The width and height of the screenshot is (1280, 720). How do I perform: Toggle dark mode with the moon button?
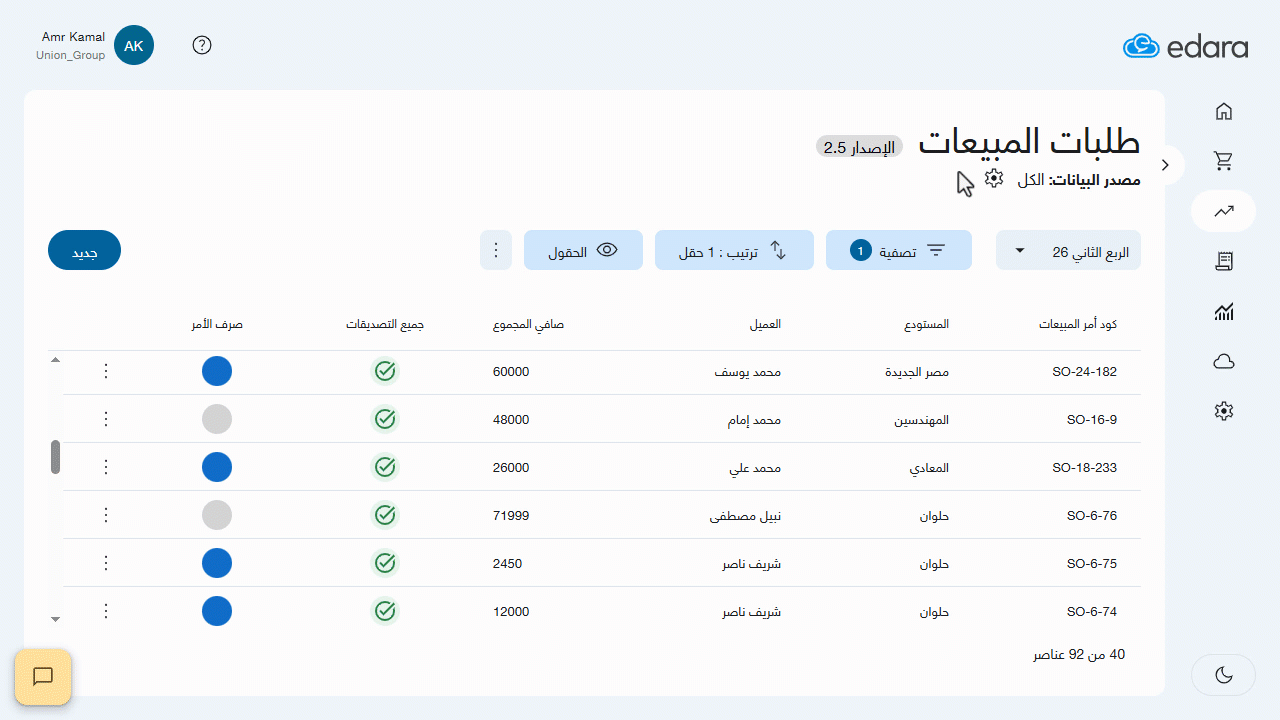1224,675
